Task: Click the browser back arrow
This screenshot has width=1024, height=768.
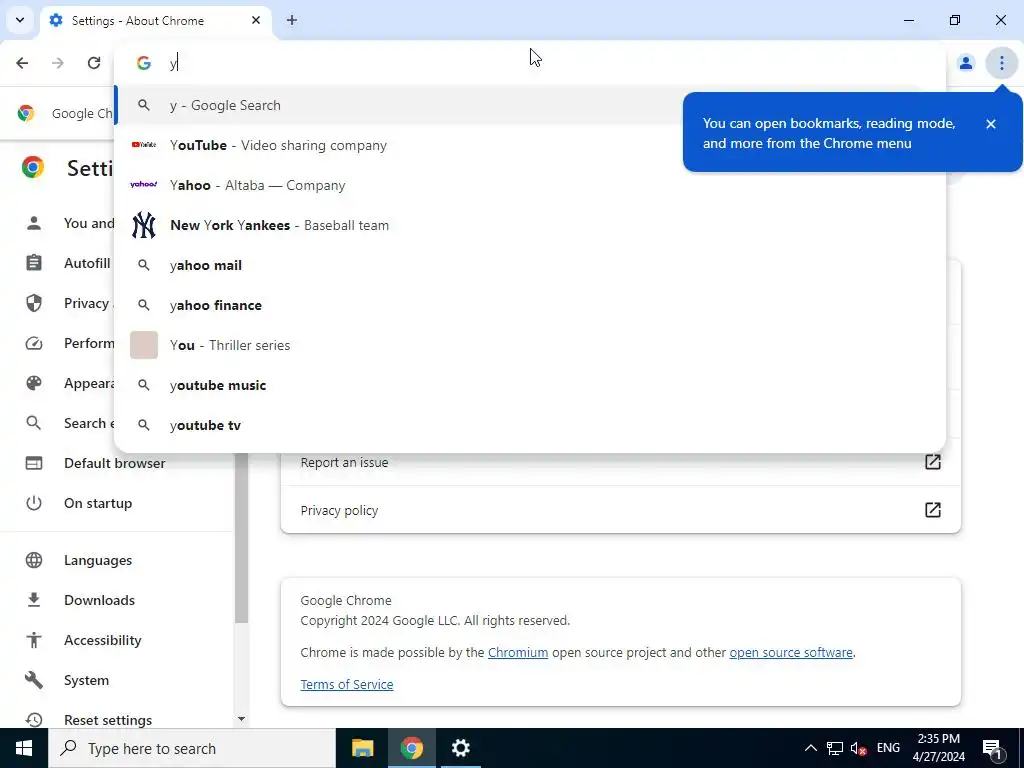Action: (22, 63)
